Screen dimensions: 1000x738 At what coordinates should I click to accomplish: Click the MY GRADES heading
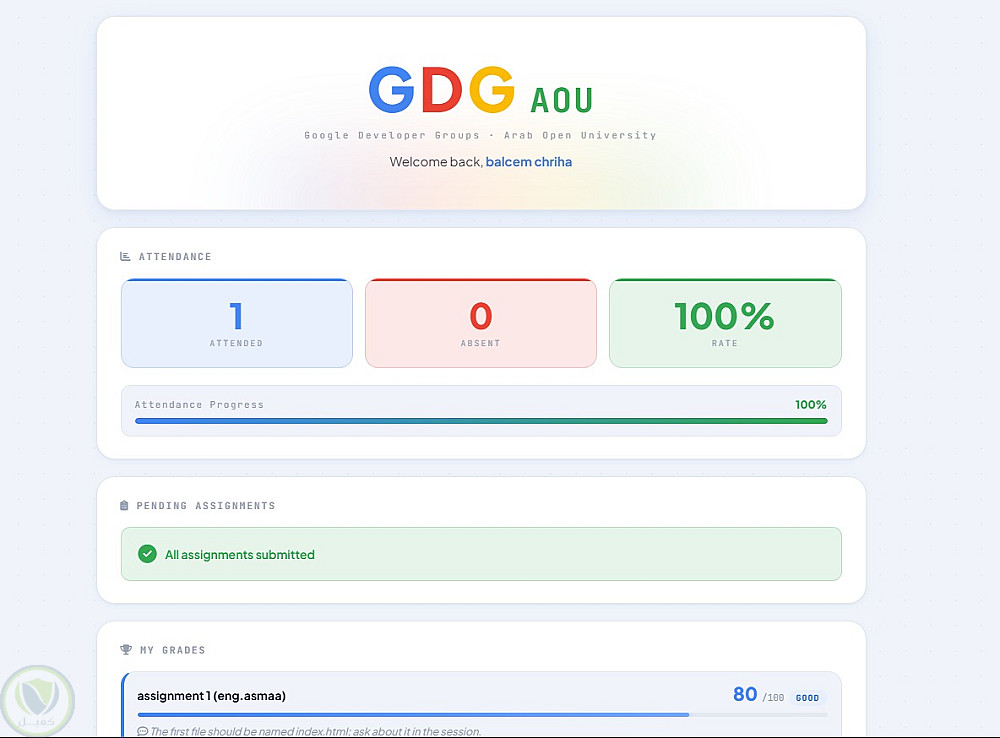tap(173, 650)
